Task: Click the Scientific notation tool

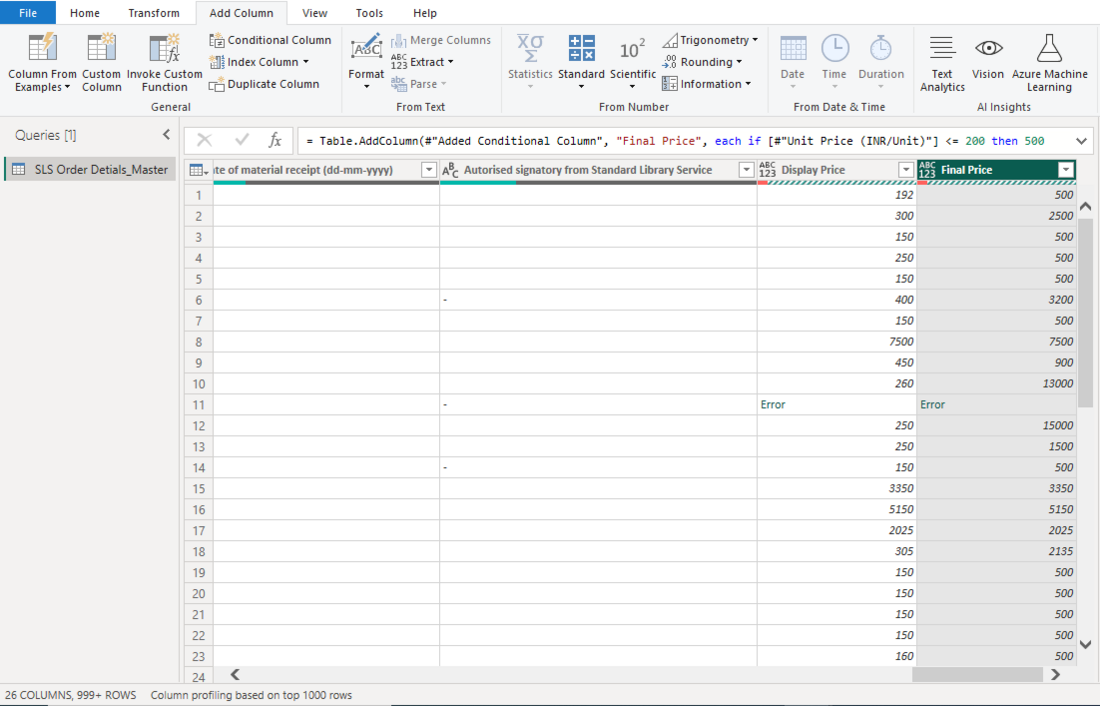Action: click(x=633, y=63)
